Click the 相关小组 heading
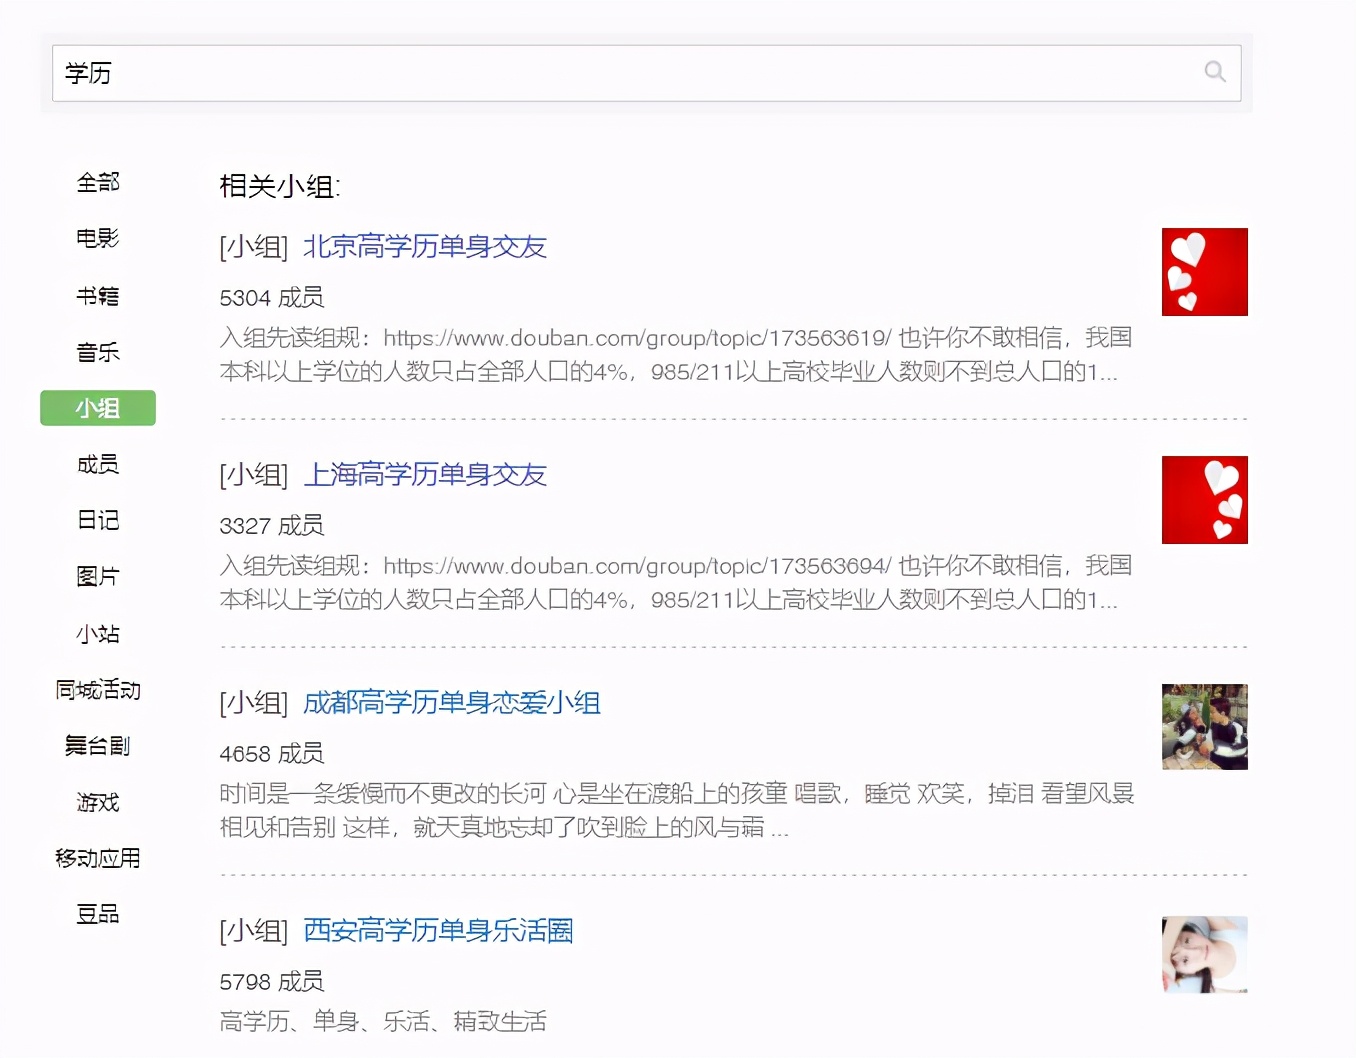Screen dimensions: 1356x1058 (280, 186)
